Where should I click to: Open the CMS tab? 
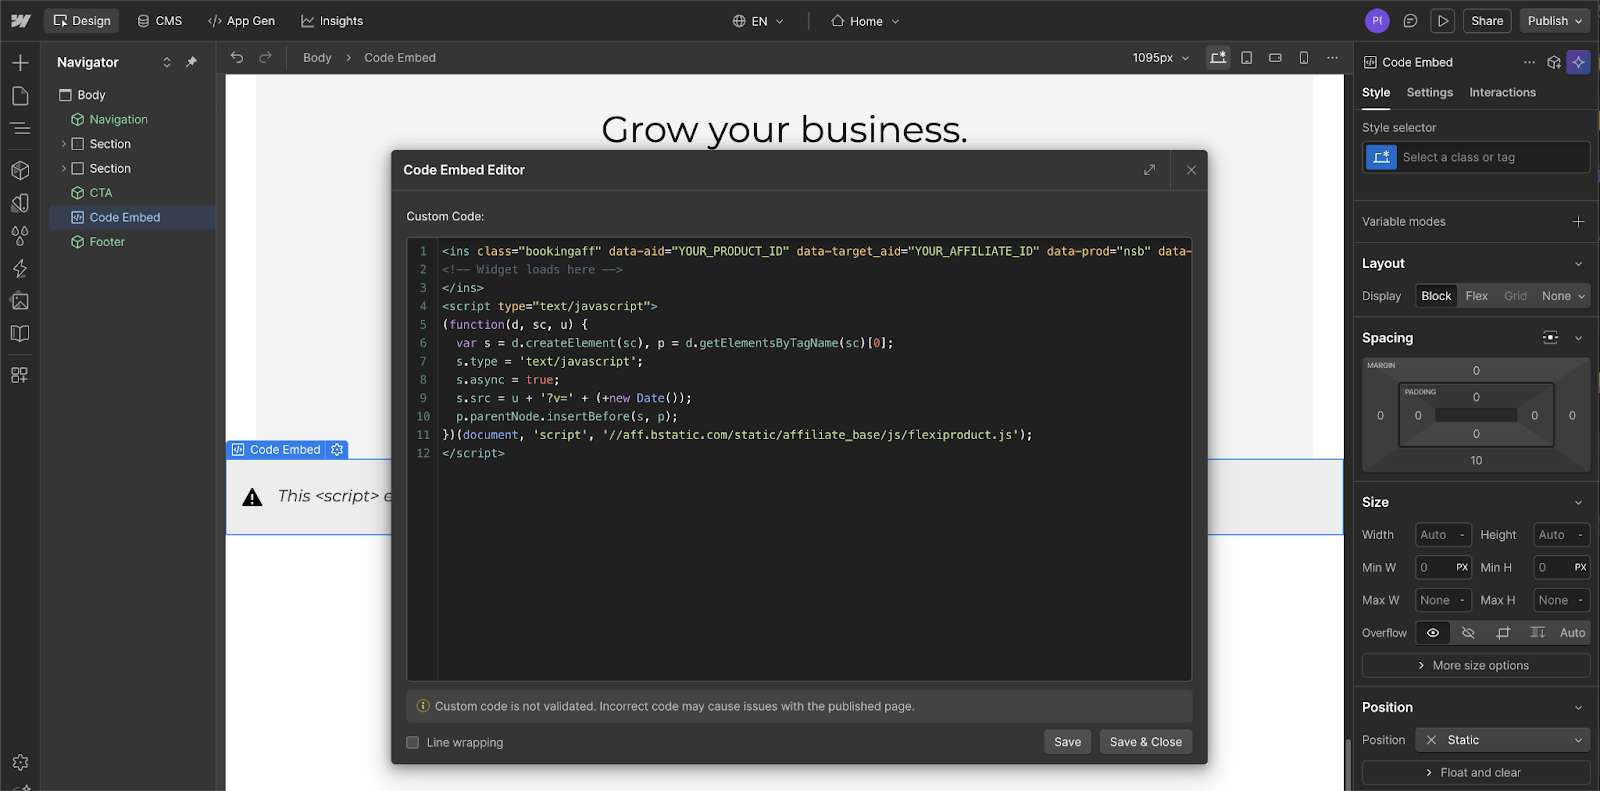(160, 21)
